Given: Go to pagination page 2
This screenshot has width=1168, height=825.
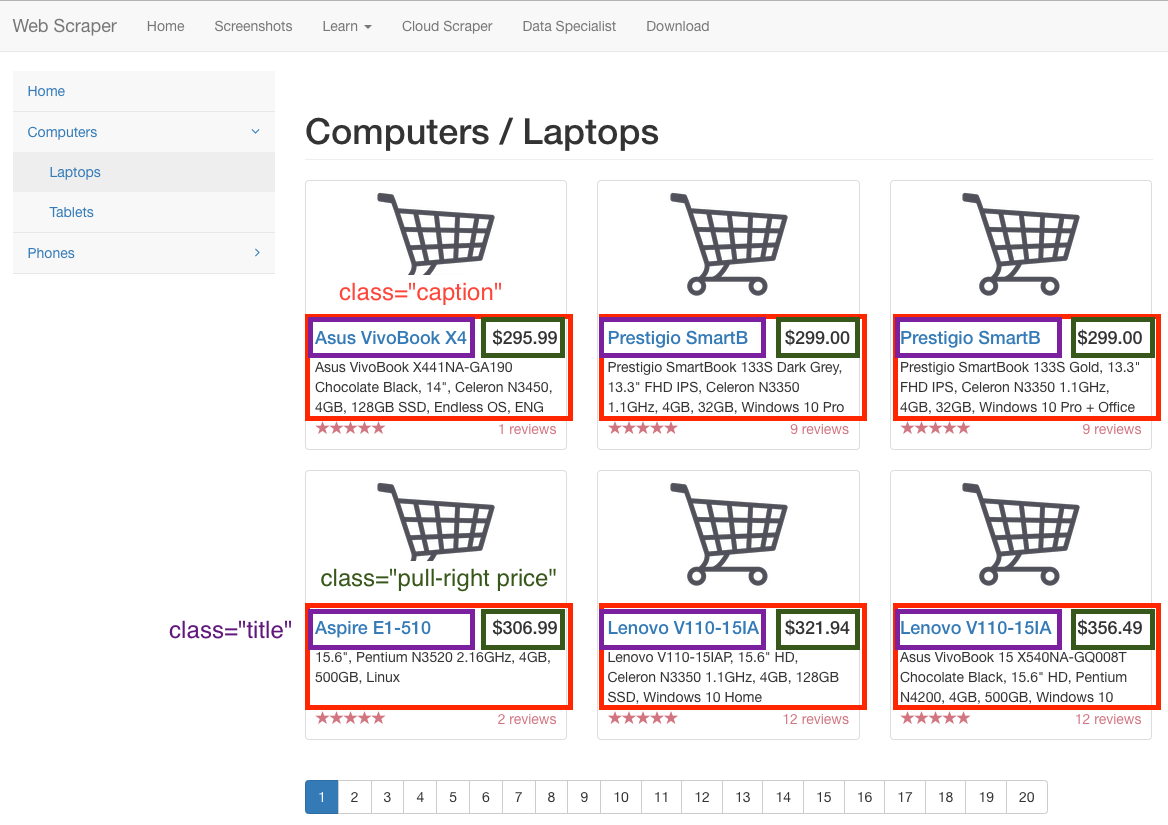Looking at the screenshot, I should (355, 797).
